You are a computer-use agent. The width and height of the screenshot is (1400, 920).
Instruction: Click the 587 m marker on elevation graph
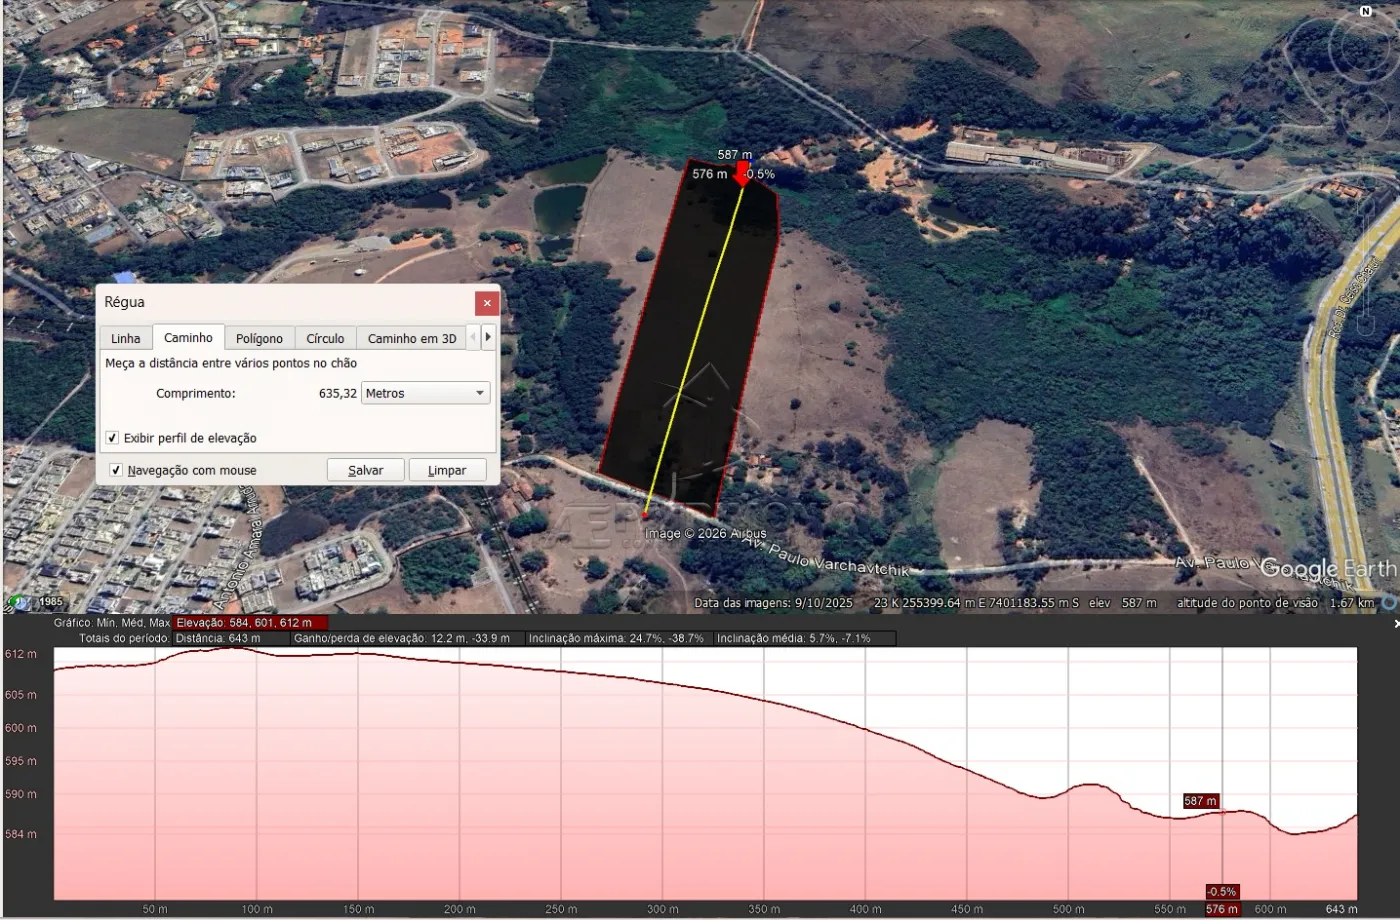click(x=1200, y=801)
